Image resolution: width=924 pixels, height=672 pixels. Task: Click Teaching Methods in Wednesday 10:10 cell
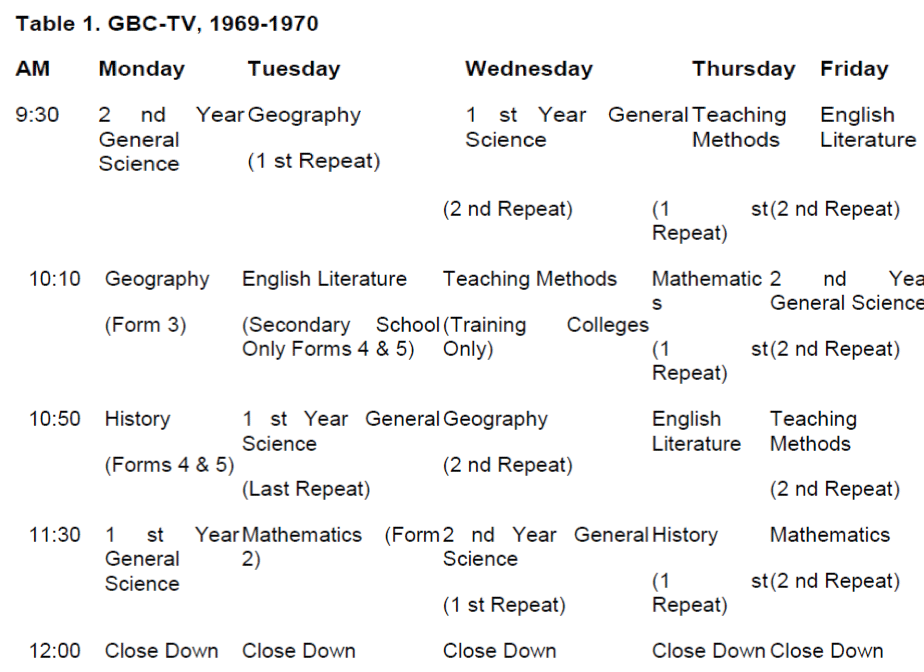point(530,279)
